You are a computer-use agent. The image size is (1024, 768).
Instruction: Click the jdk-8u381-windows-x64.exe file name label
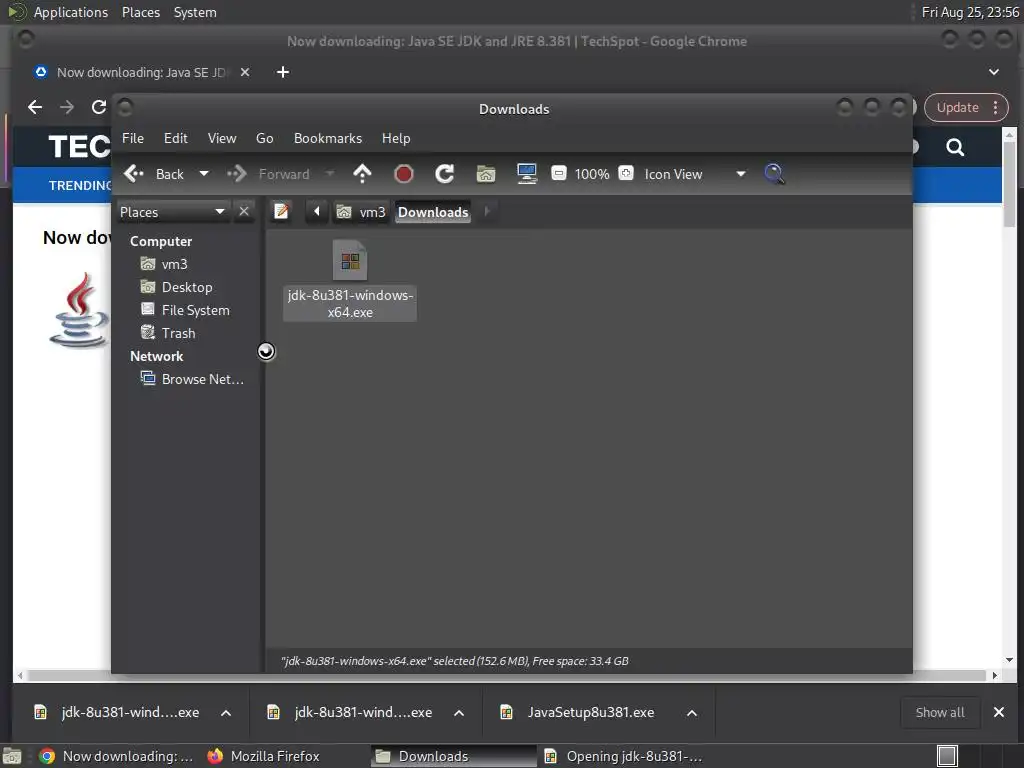click(x=350, y=304)
